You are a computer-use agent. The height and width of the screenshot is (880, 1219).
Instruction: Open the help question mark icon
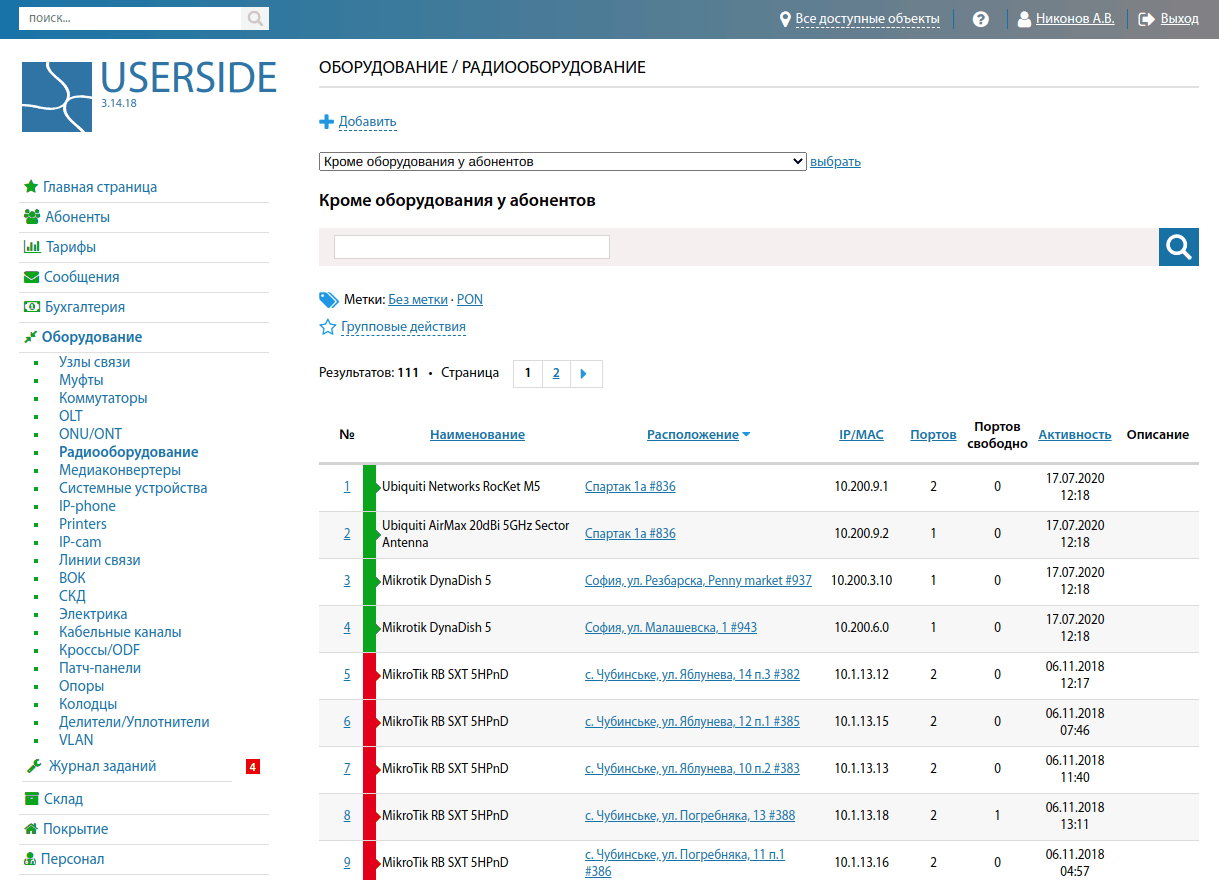click(x=980, y=19)
